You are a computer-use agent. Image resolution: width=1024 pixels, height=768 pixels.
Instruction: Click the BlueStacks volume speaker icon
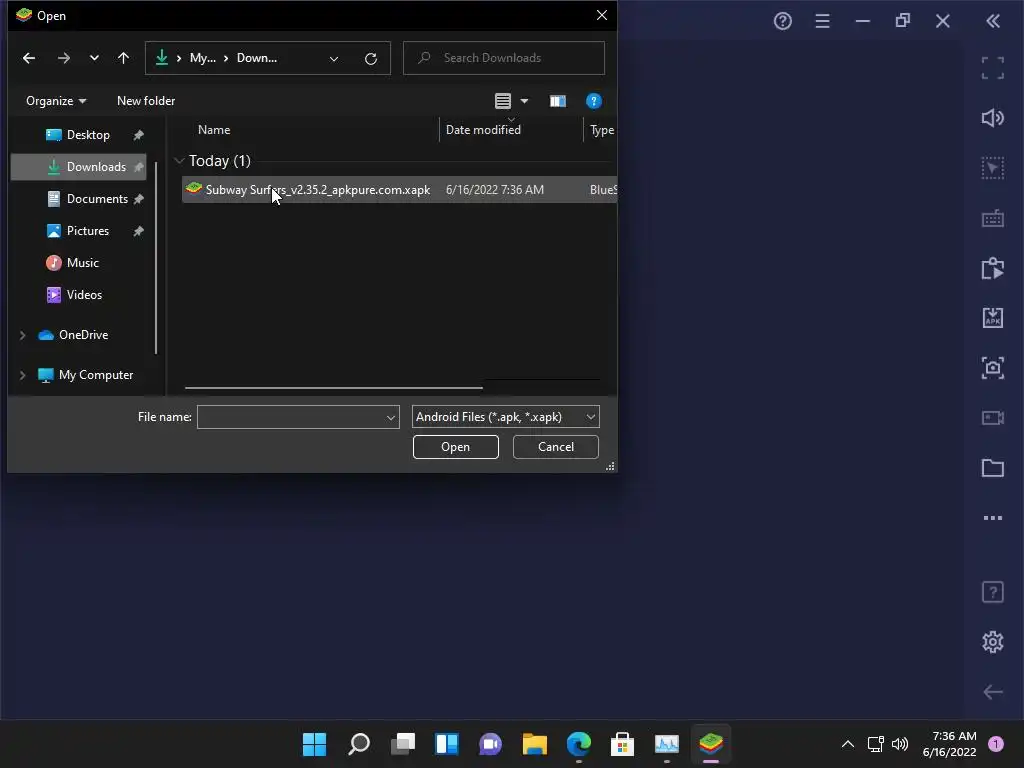coord(992,118)
